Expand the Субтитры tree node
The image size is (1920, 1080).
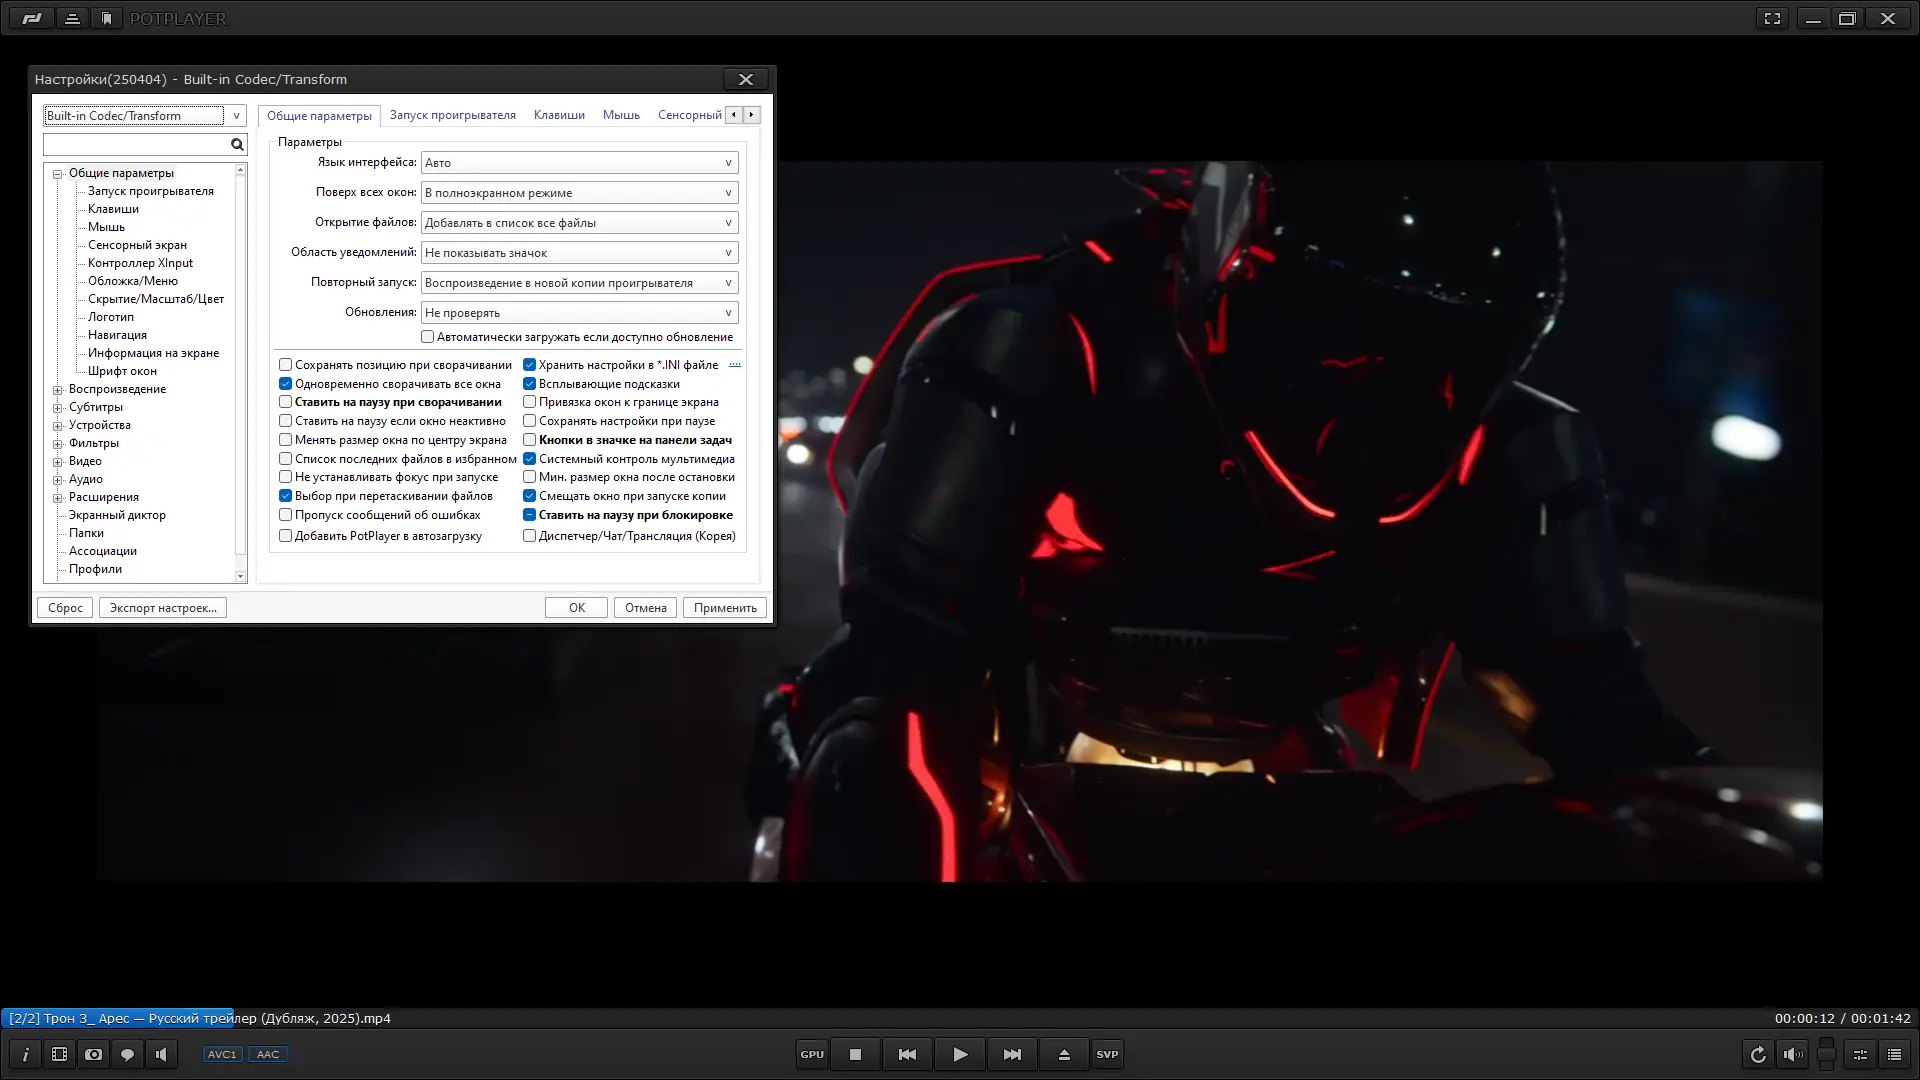tap(58, 408)
